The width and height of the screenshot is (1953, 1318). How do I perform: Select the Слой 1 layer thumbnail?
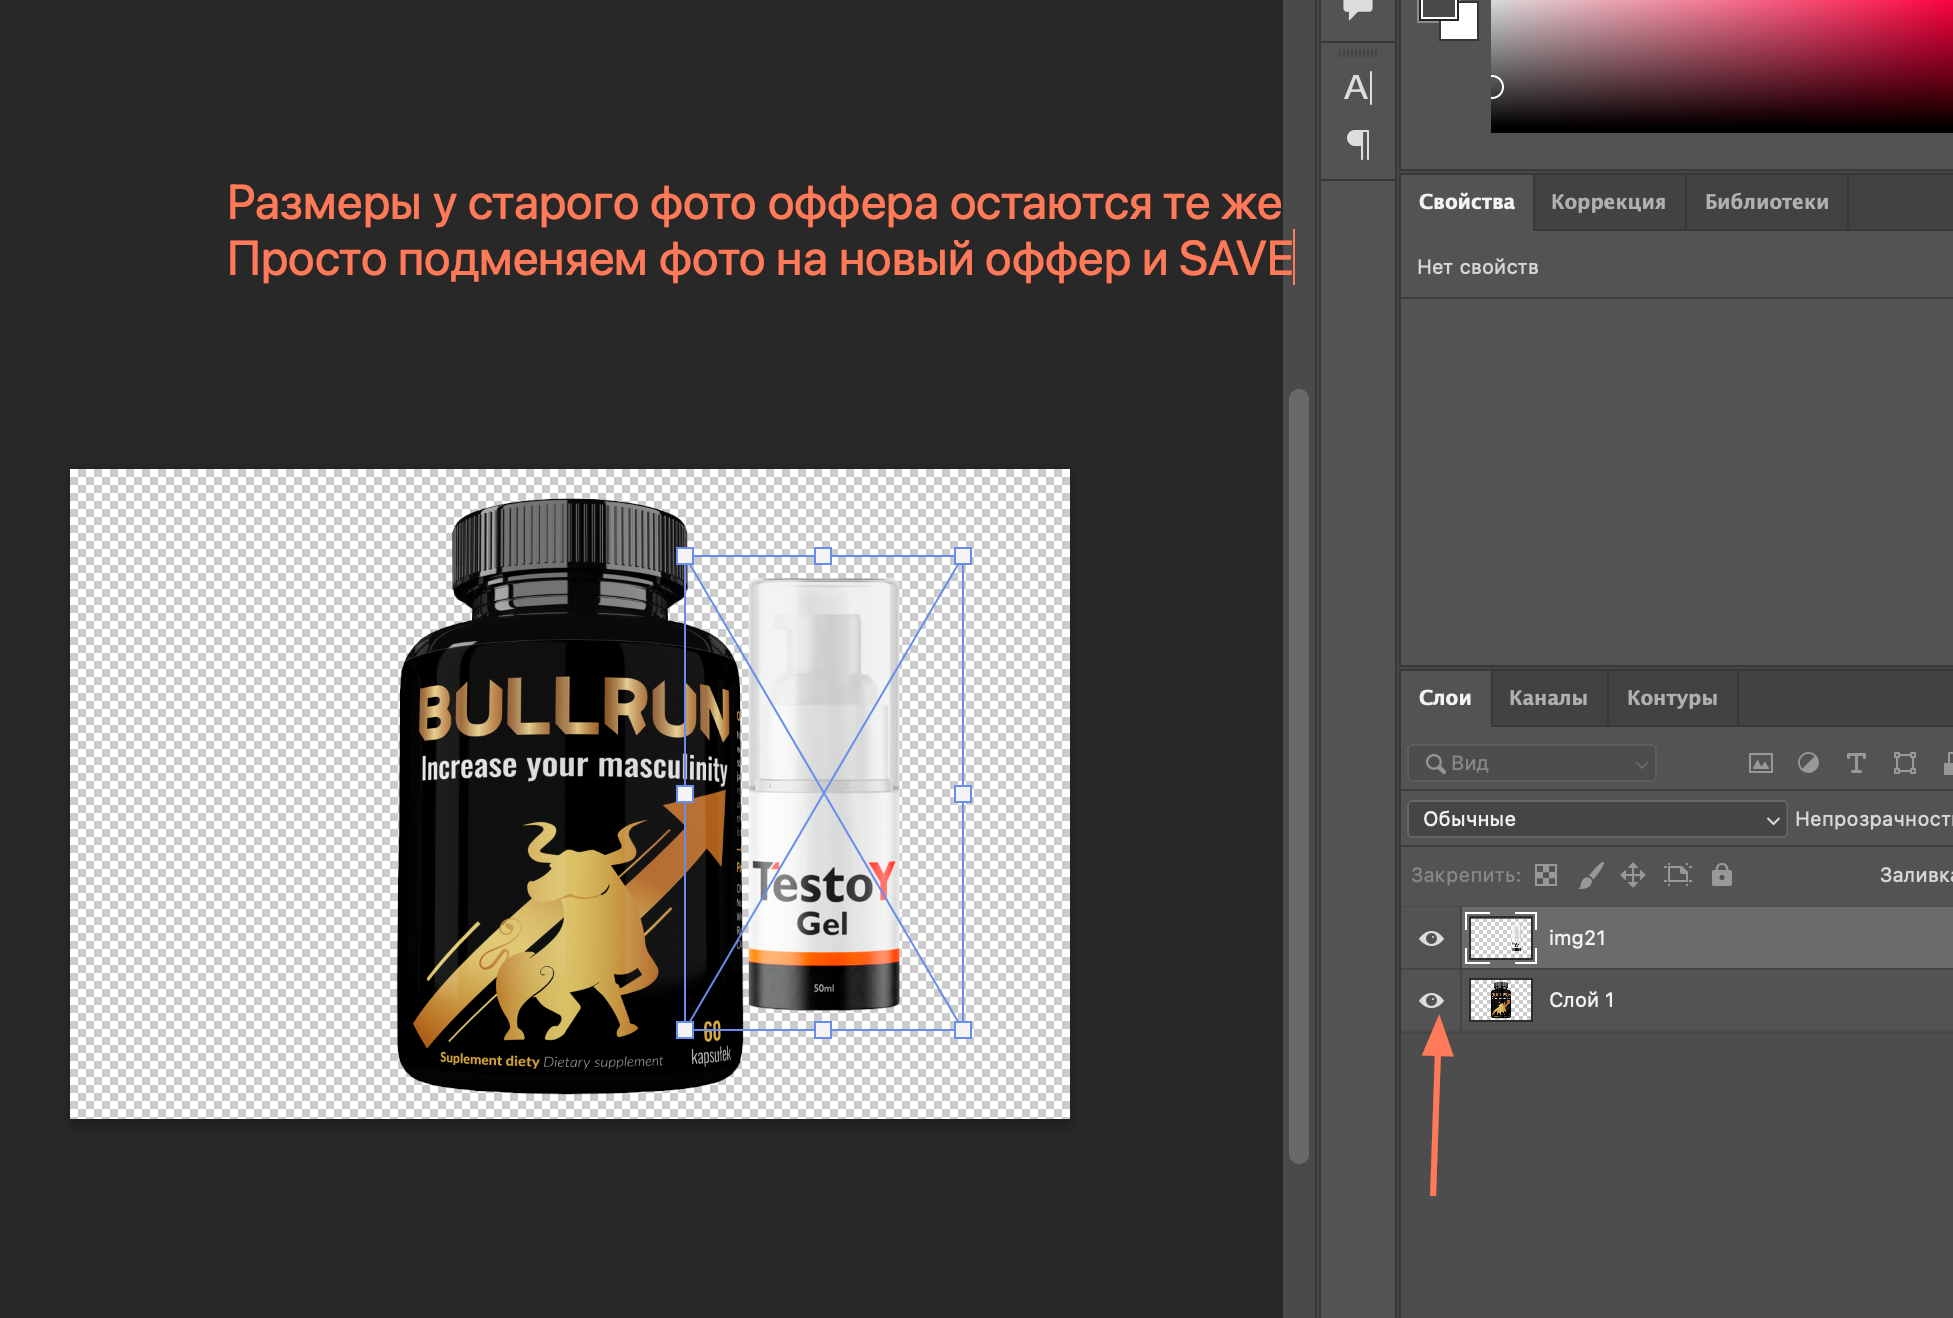tap(1500, 1000)
